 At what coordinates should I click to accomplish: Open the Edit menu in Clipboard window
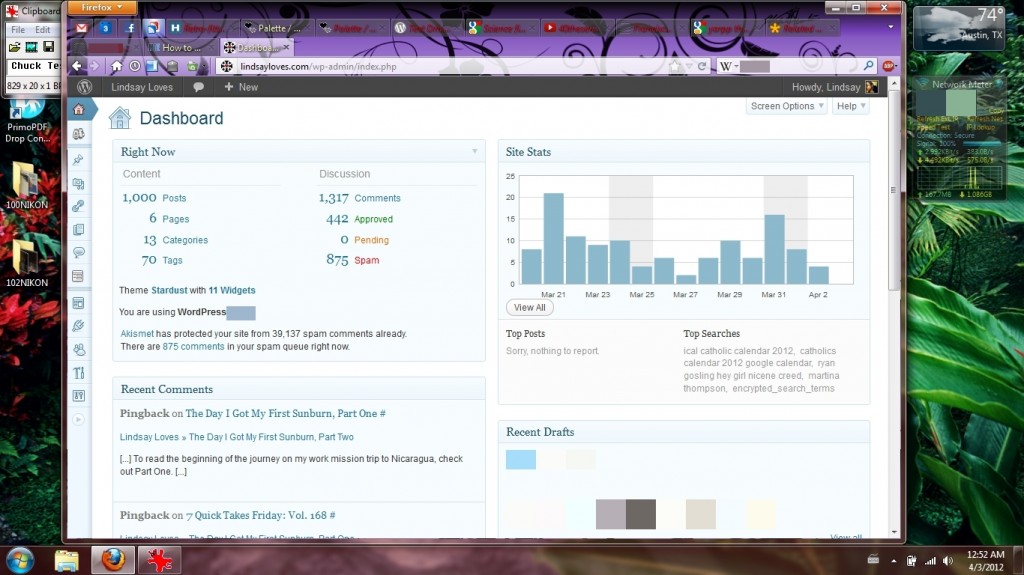[x=42, y=30]
